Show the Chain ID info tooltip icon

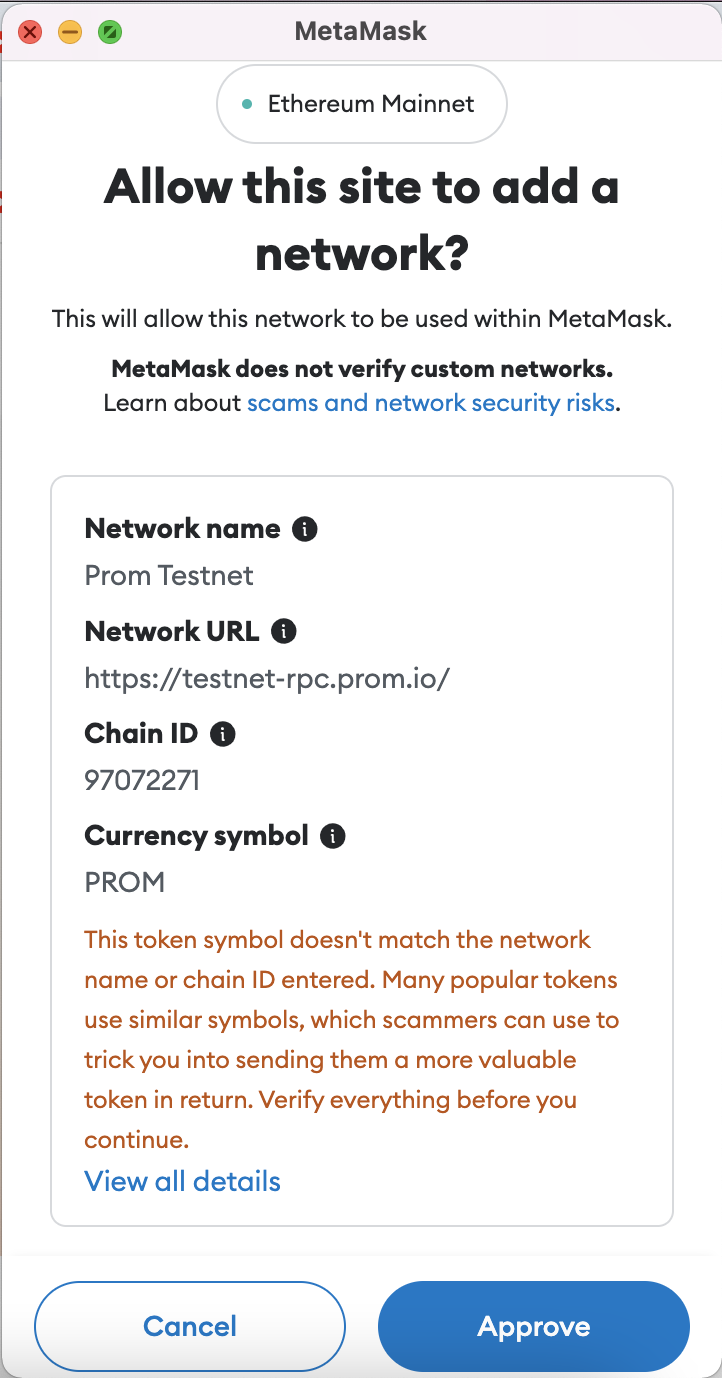pyautogui.click(x=222, y=734)
